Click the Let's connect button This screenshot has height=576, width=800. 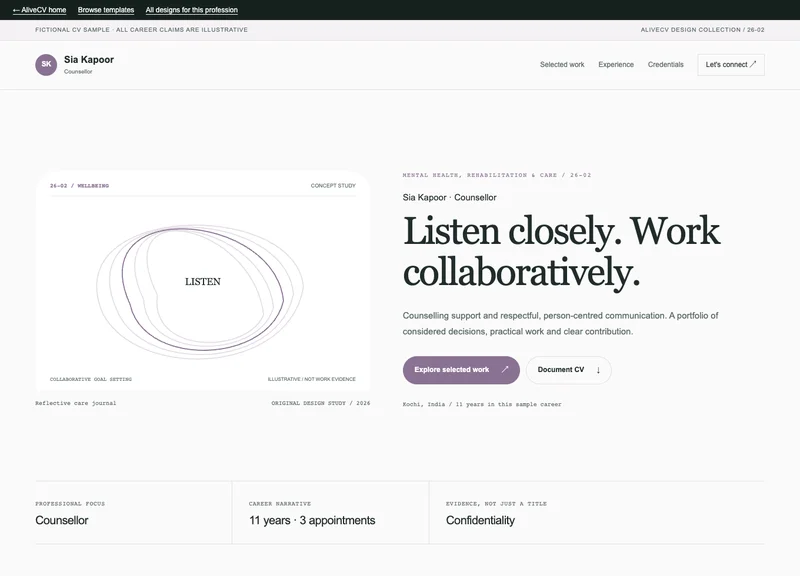tap(731, 65)
